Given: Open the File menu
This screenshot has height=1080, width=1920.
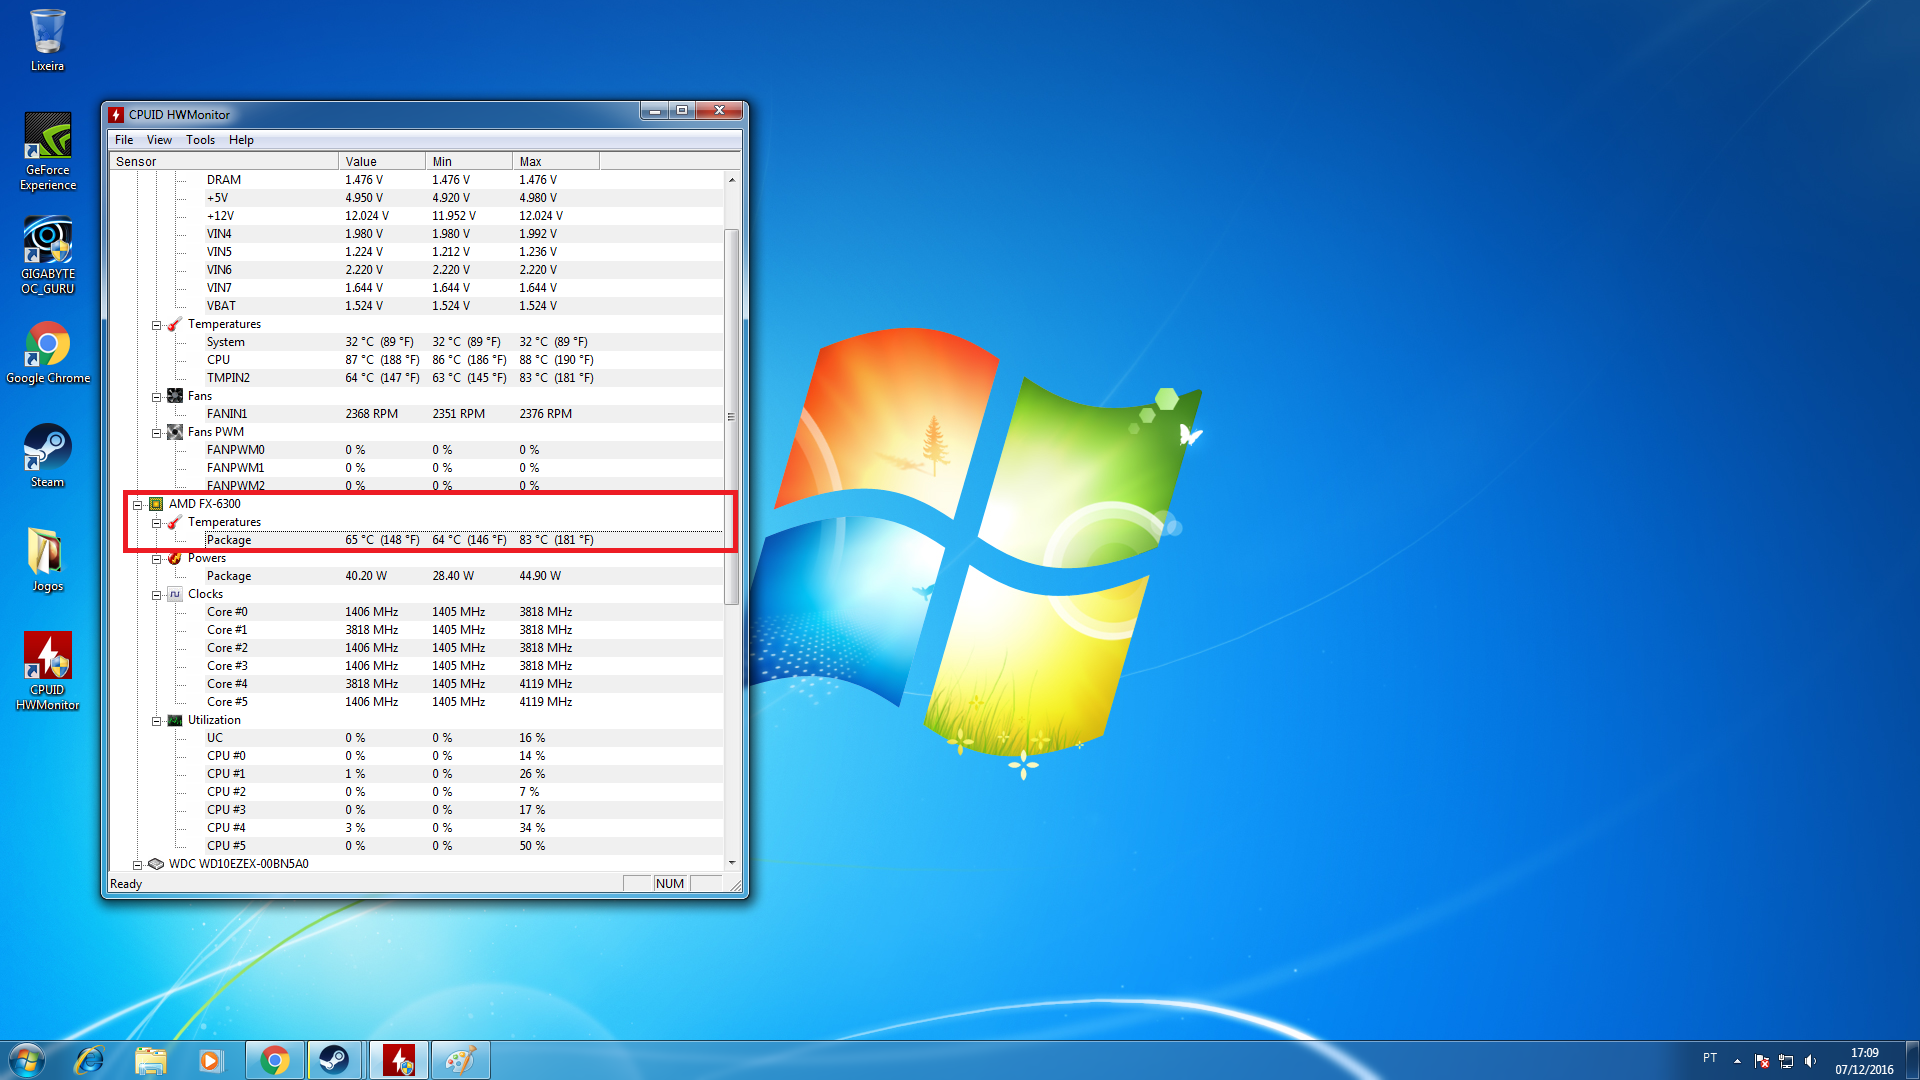Looking at the screenshot, I should tap(124, 140).
